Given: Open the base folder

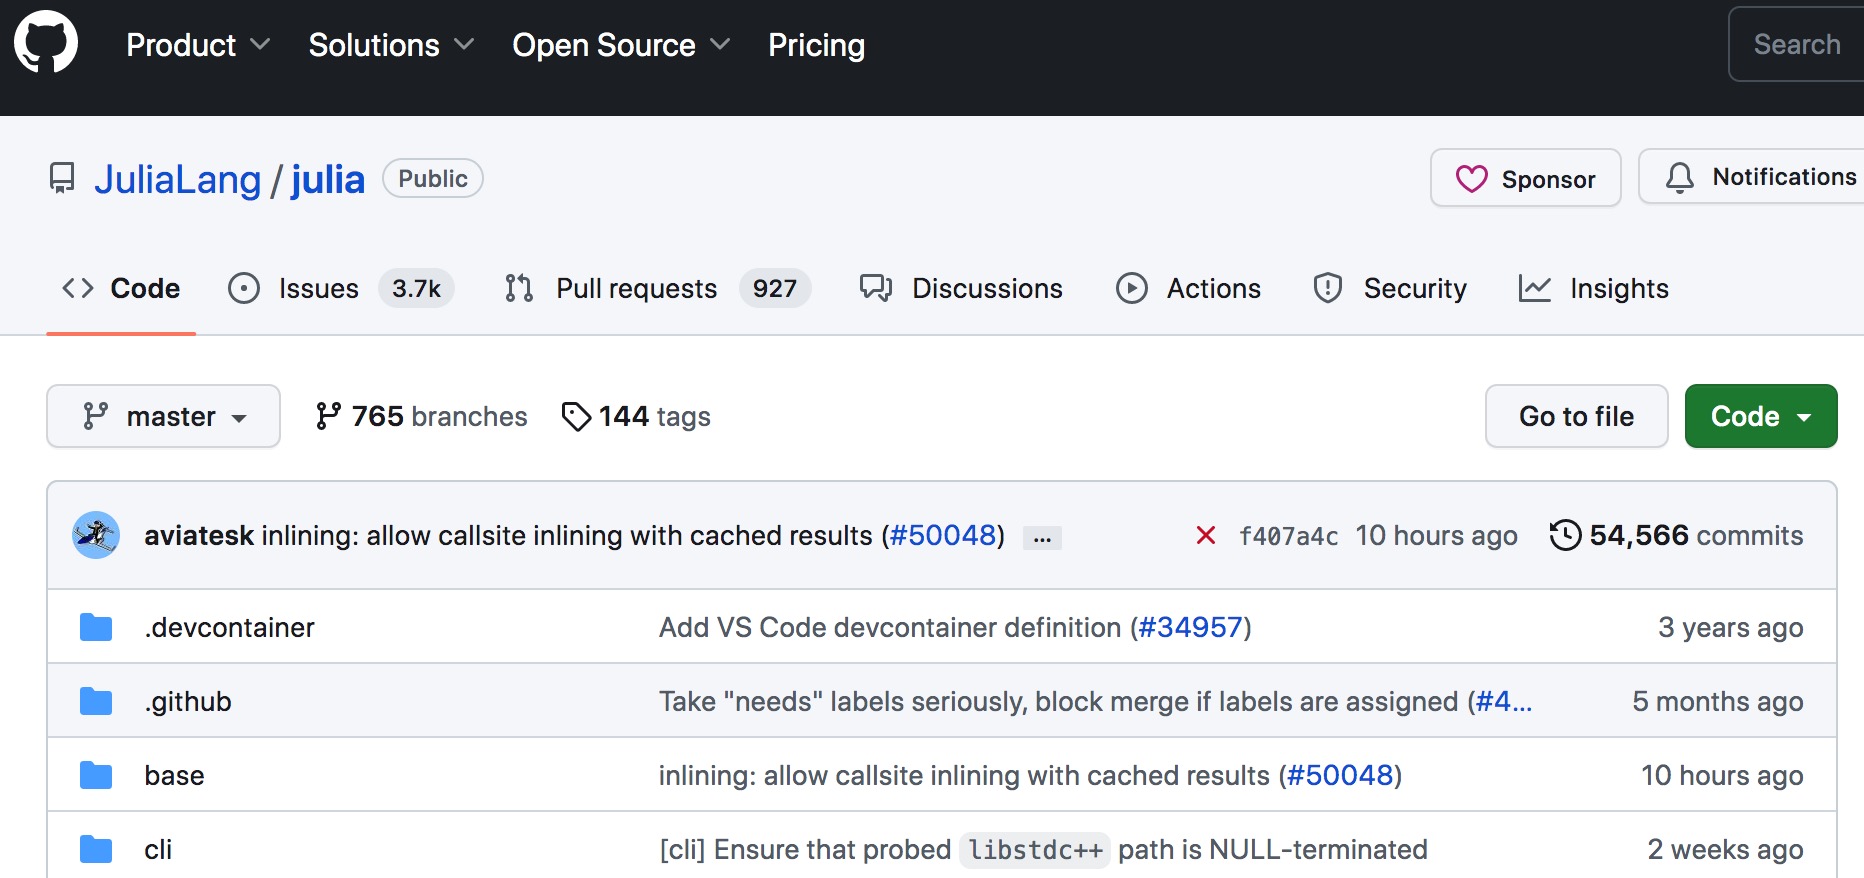Looking at the screenshot, I should [174, 775].
